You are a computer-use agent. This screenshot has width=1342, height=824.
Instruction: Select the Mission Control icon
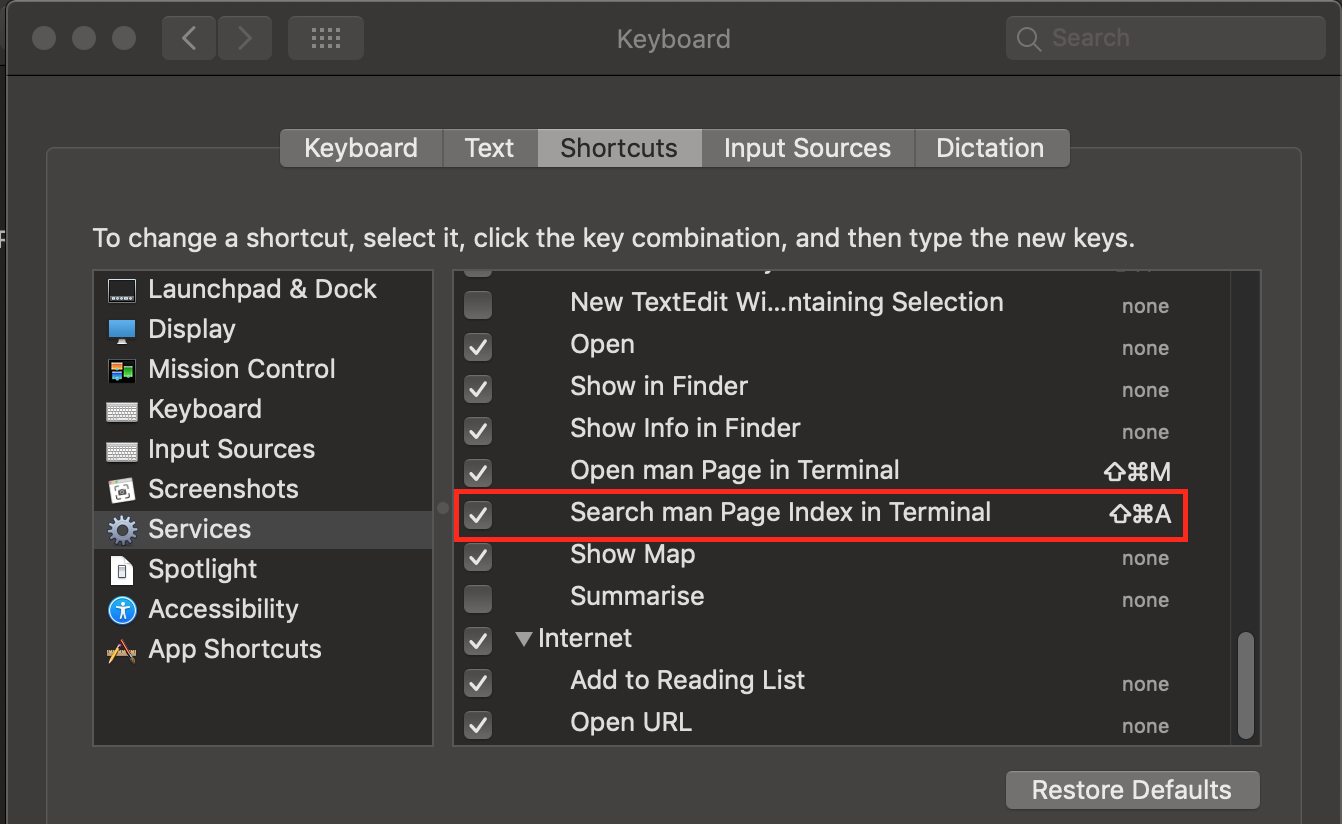pyautogui.click(x=121, y=369)
